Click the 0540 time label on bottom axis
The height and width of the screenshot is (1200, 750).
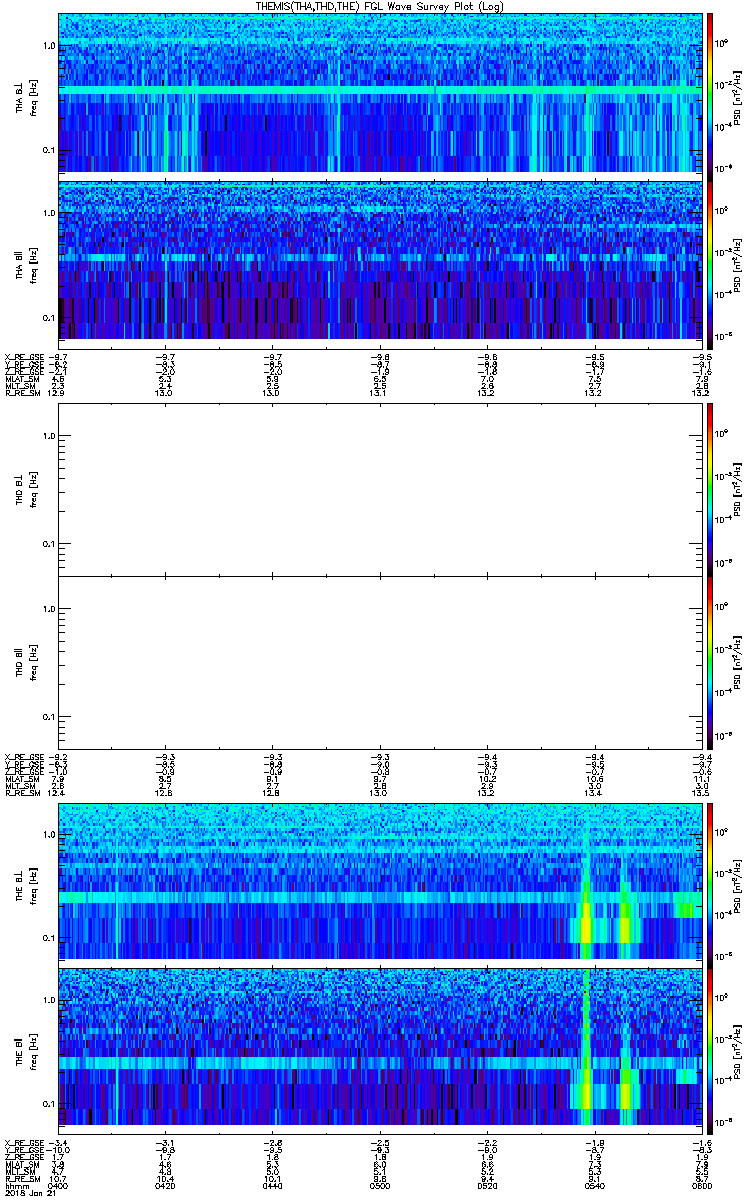click(595, 1185)
